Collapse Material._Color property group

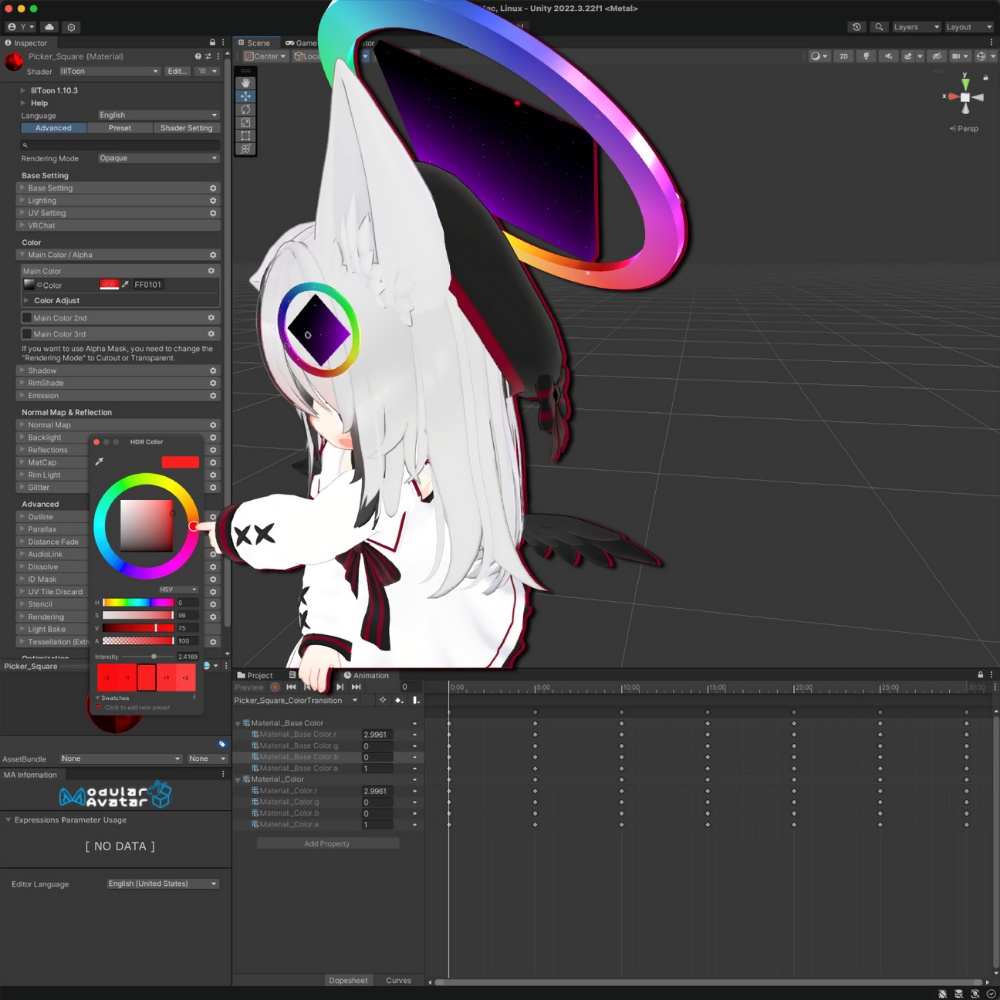238,779
